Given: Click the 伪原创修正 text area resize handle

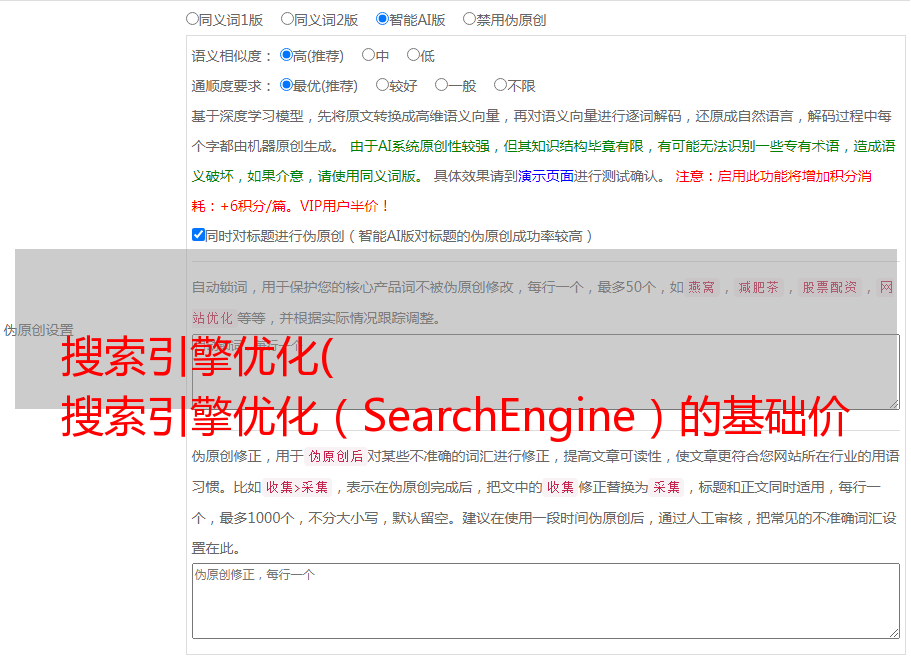Looking at the screenshot, I should [x=893, y=632].
